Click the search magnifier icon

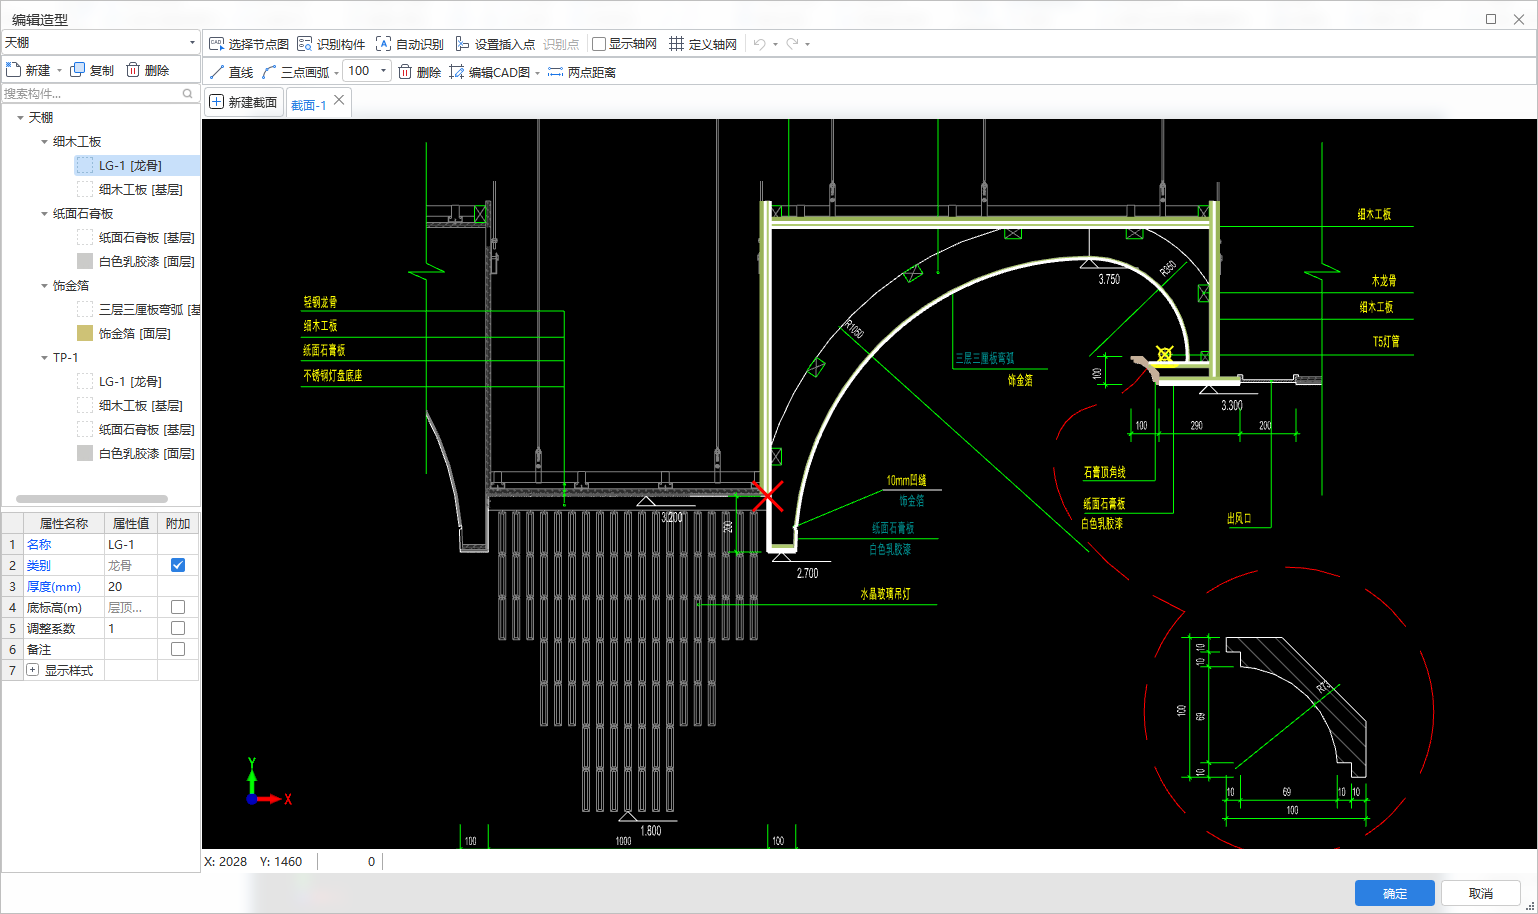pos(187,93)
